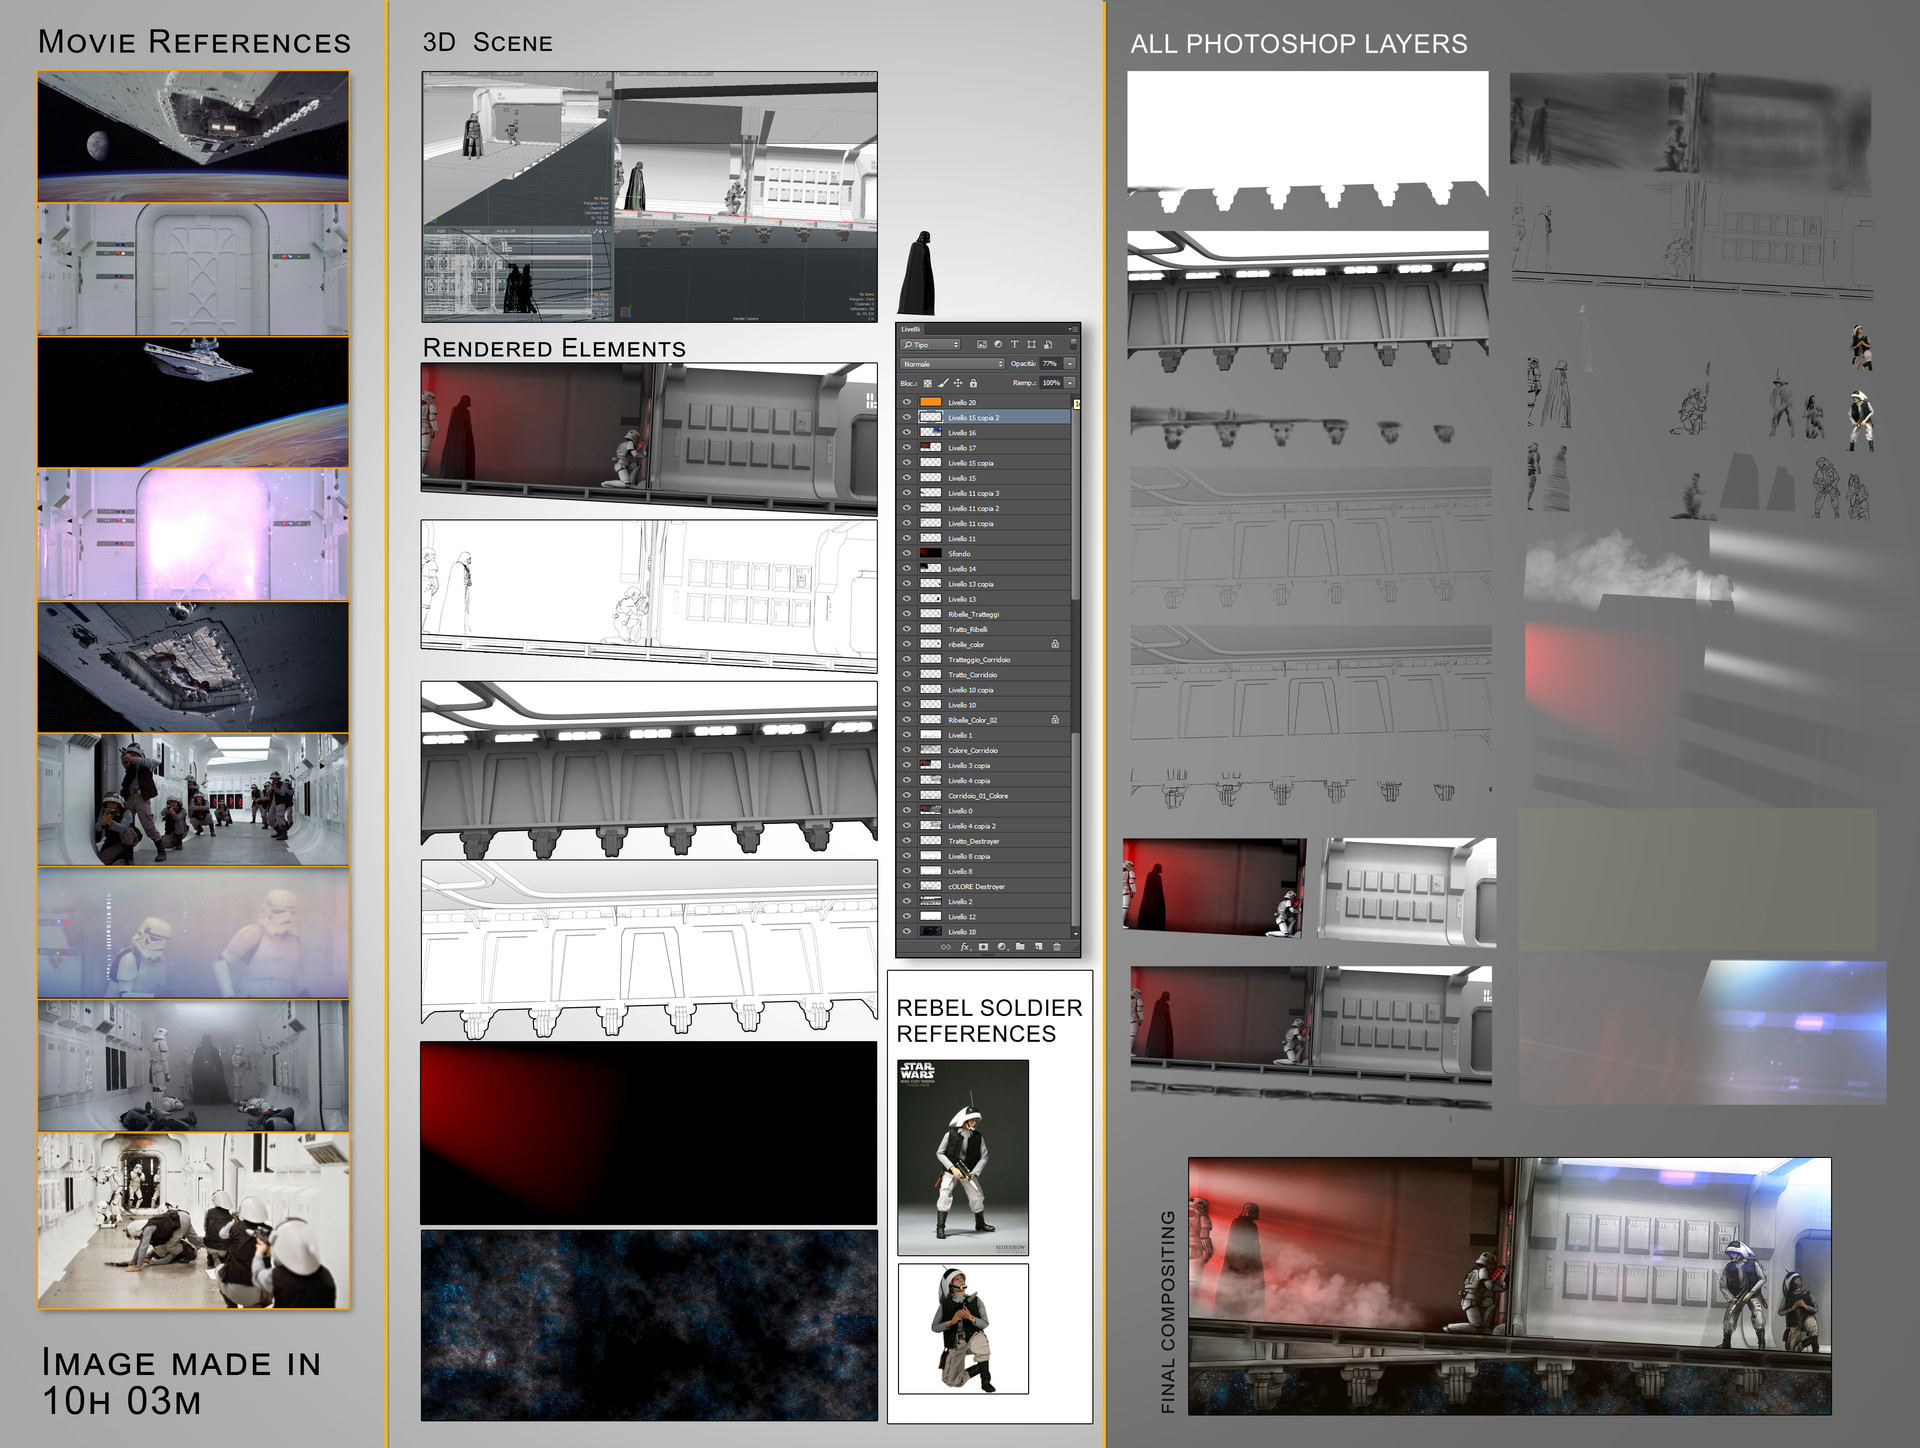Add a layer mask using its icon
Image resolution: width=1920 pixels, height=1448 pixels.
[x=983, y=947]
